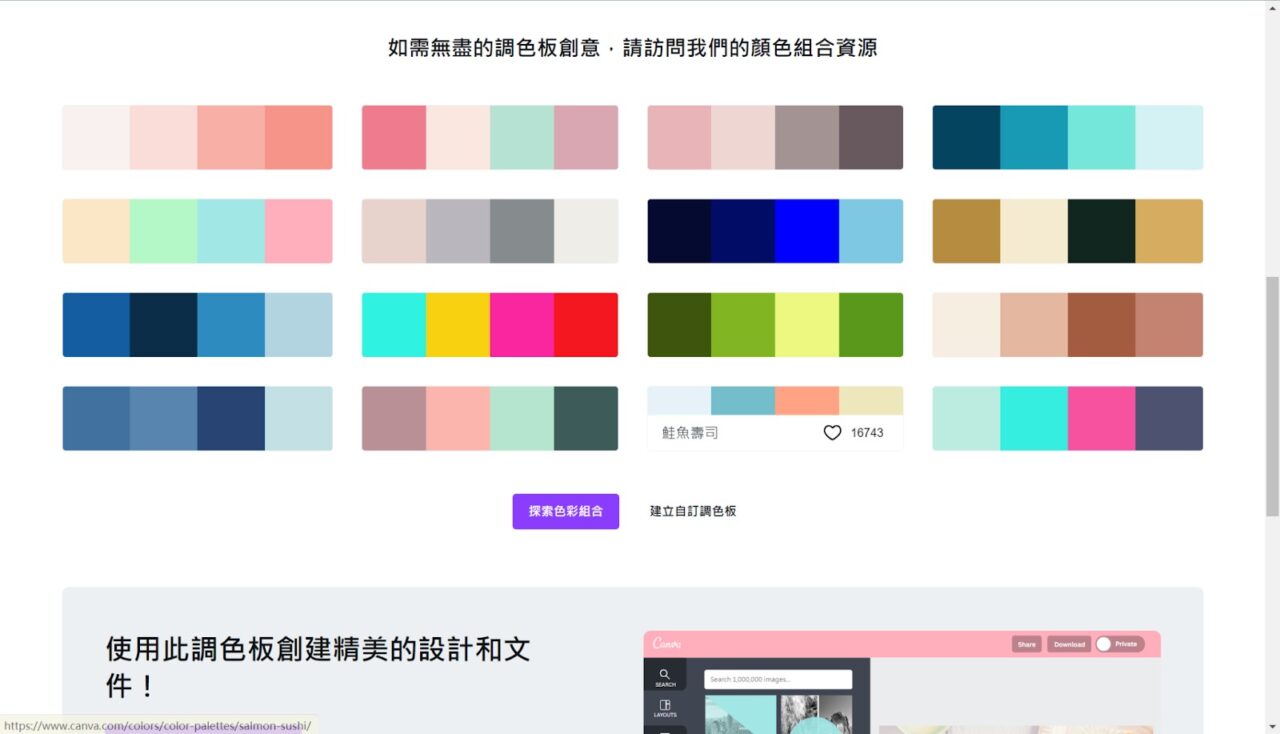Select the bright yellow swatch in the neon palette
This screenshot has width=1280, height=734.
click(458, 325)
